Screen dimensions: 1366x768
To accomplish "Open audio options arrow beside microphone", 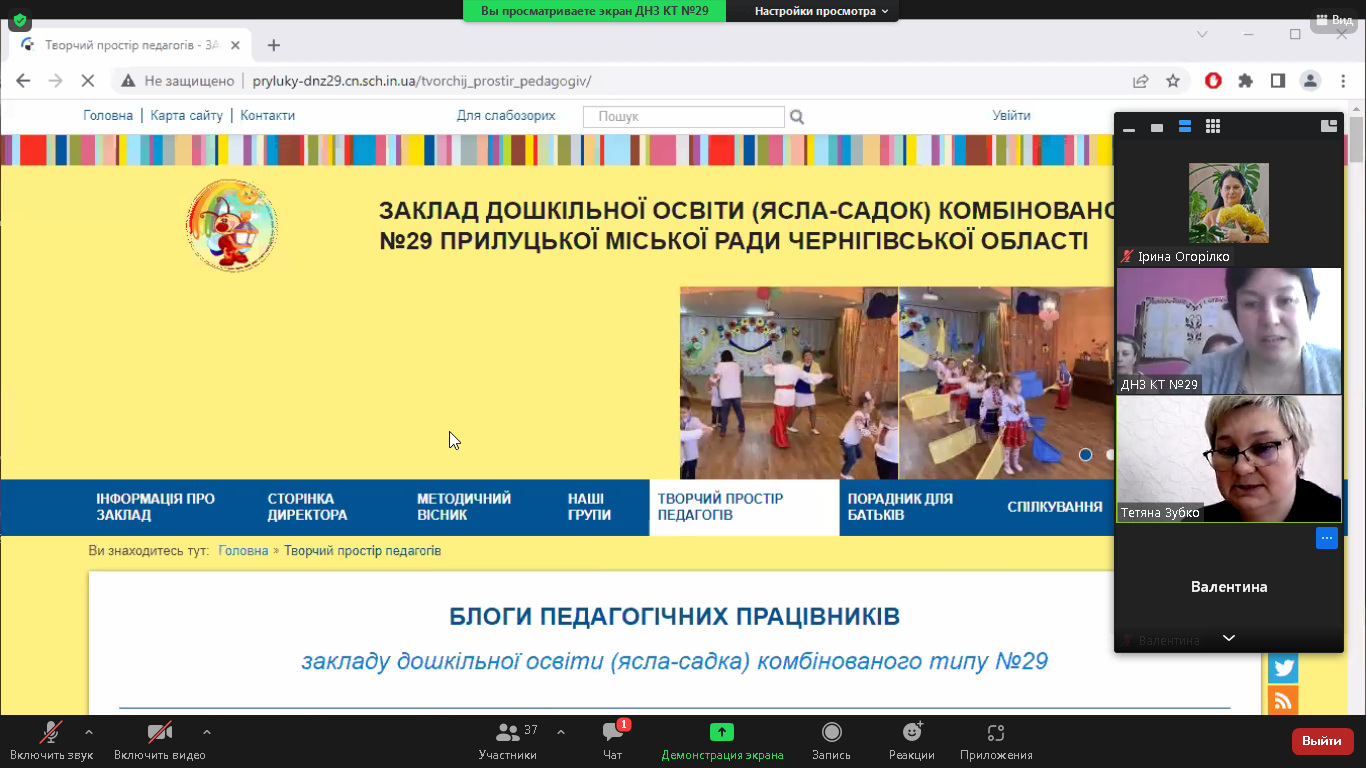I will click(x=88, y=732).
